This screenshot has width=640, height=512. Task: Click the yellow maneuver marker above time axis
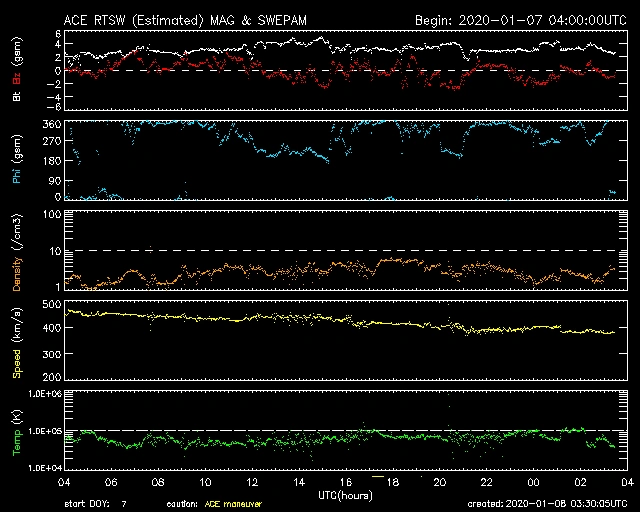[377, 477]
